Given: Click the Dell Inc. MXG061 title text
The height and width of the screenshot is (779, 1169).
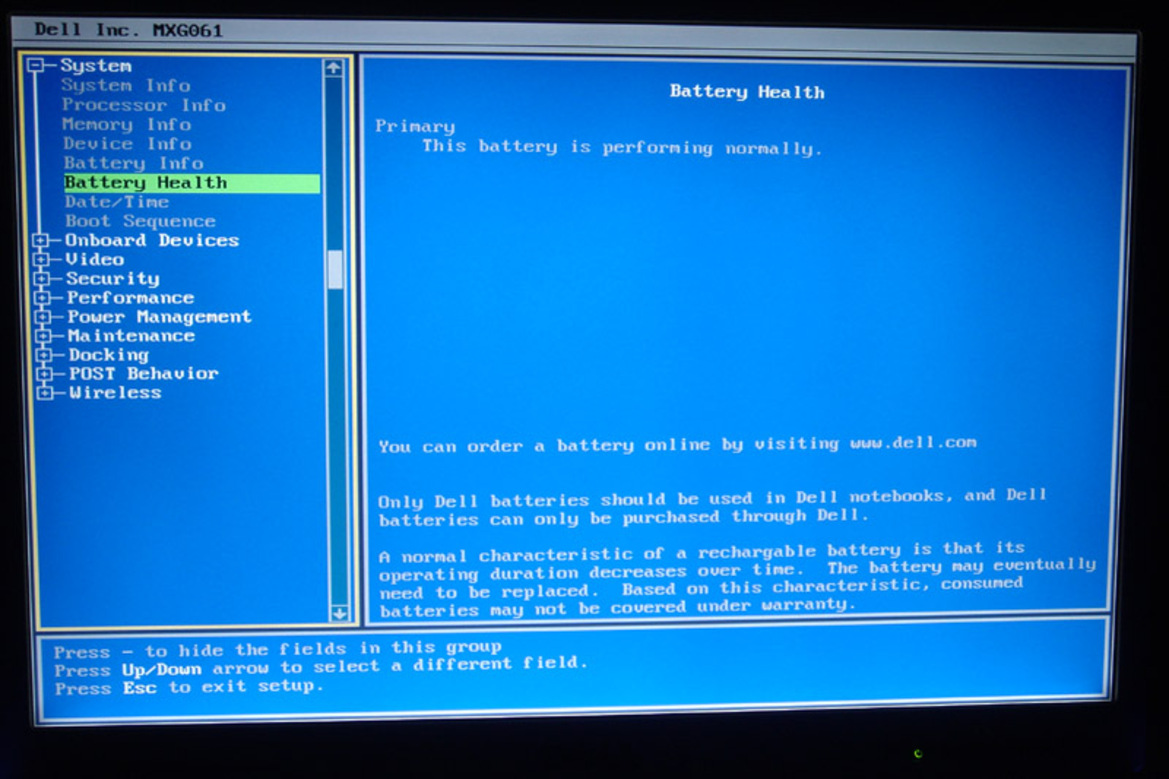Looking at the screenshot, I should coord(128,31).
